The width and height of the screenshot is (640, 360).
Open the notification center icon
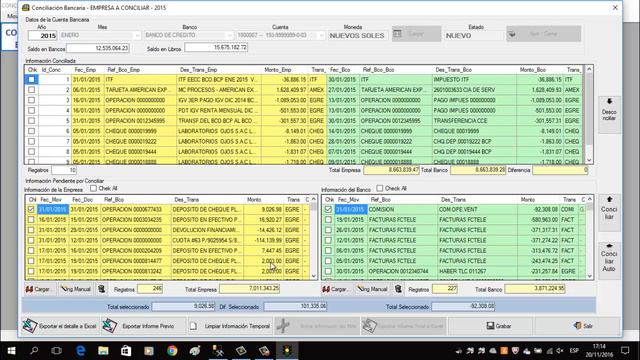pos(625,350)
